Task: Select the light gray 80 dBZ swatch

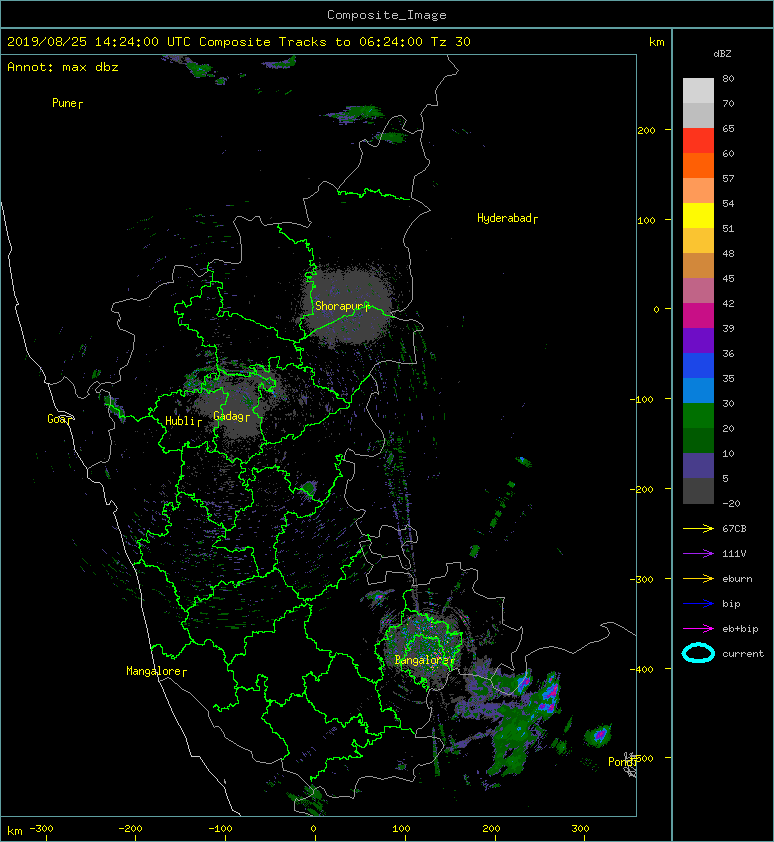Action: (698, 91)
